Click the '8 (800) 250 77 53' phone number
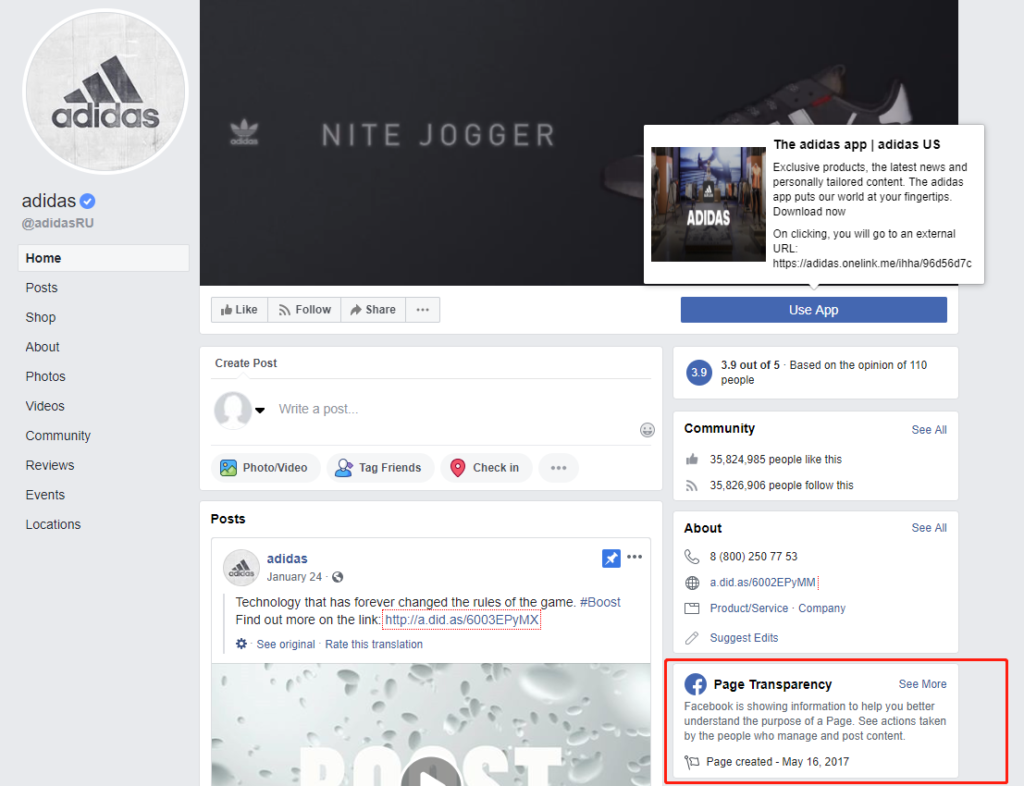 (x=754, y=557)
